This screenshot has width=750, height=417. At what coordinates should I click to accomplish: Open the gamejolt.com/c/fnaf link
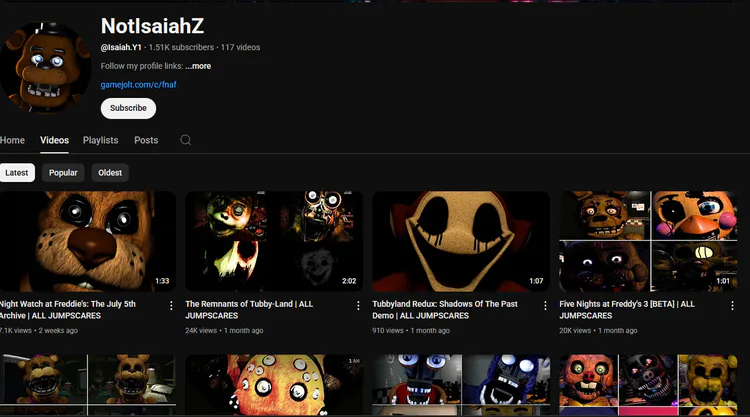pos(138,85)
